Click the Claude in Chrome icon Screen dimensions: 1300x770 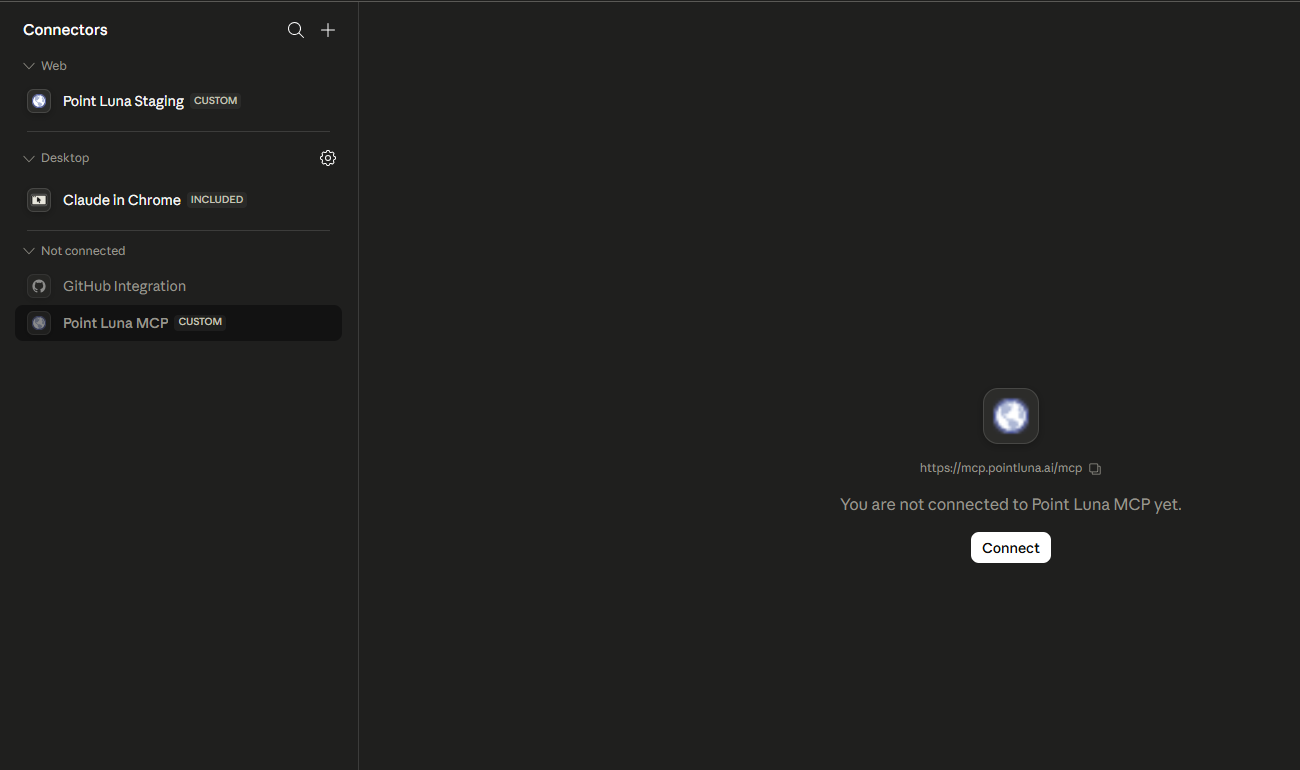coord(39,200)
